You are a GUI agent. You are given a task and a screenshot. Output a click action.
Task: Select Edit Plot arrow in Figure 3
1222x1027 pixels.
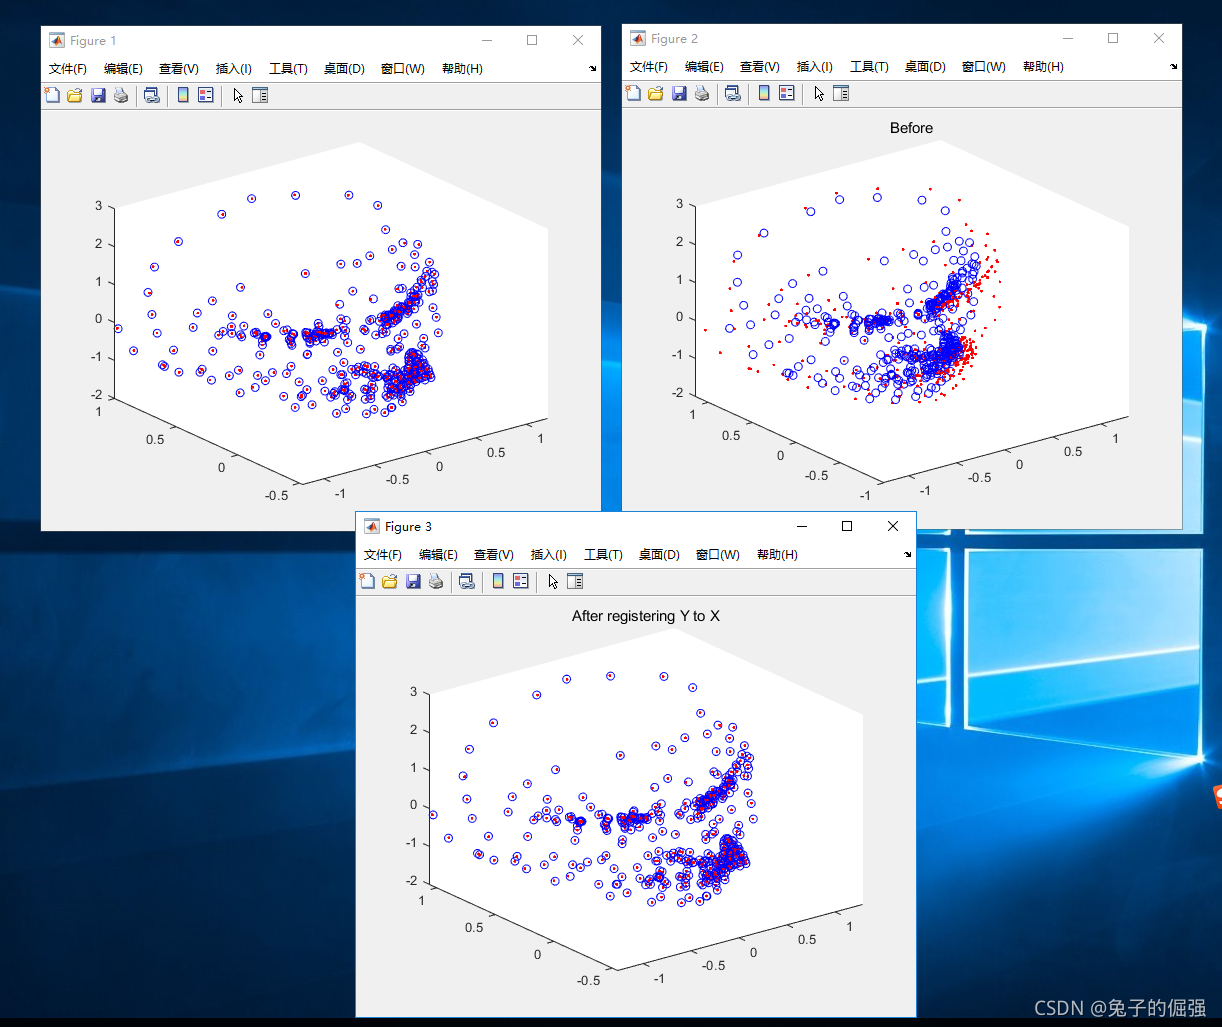point(553,581)
